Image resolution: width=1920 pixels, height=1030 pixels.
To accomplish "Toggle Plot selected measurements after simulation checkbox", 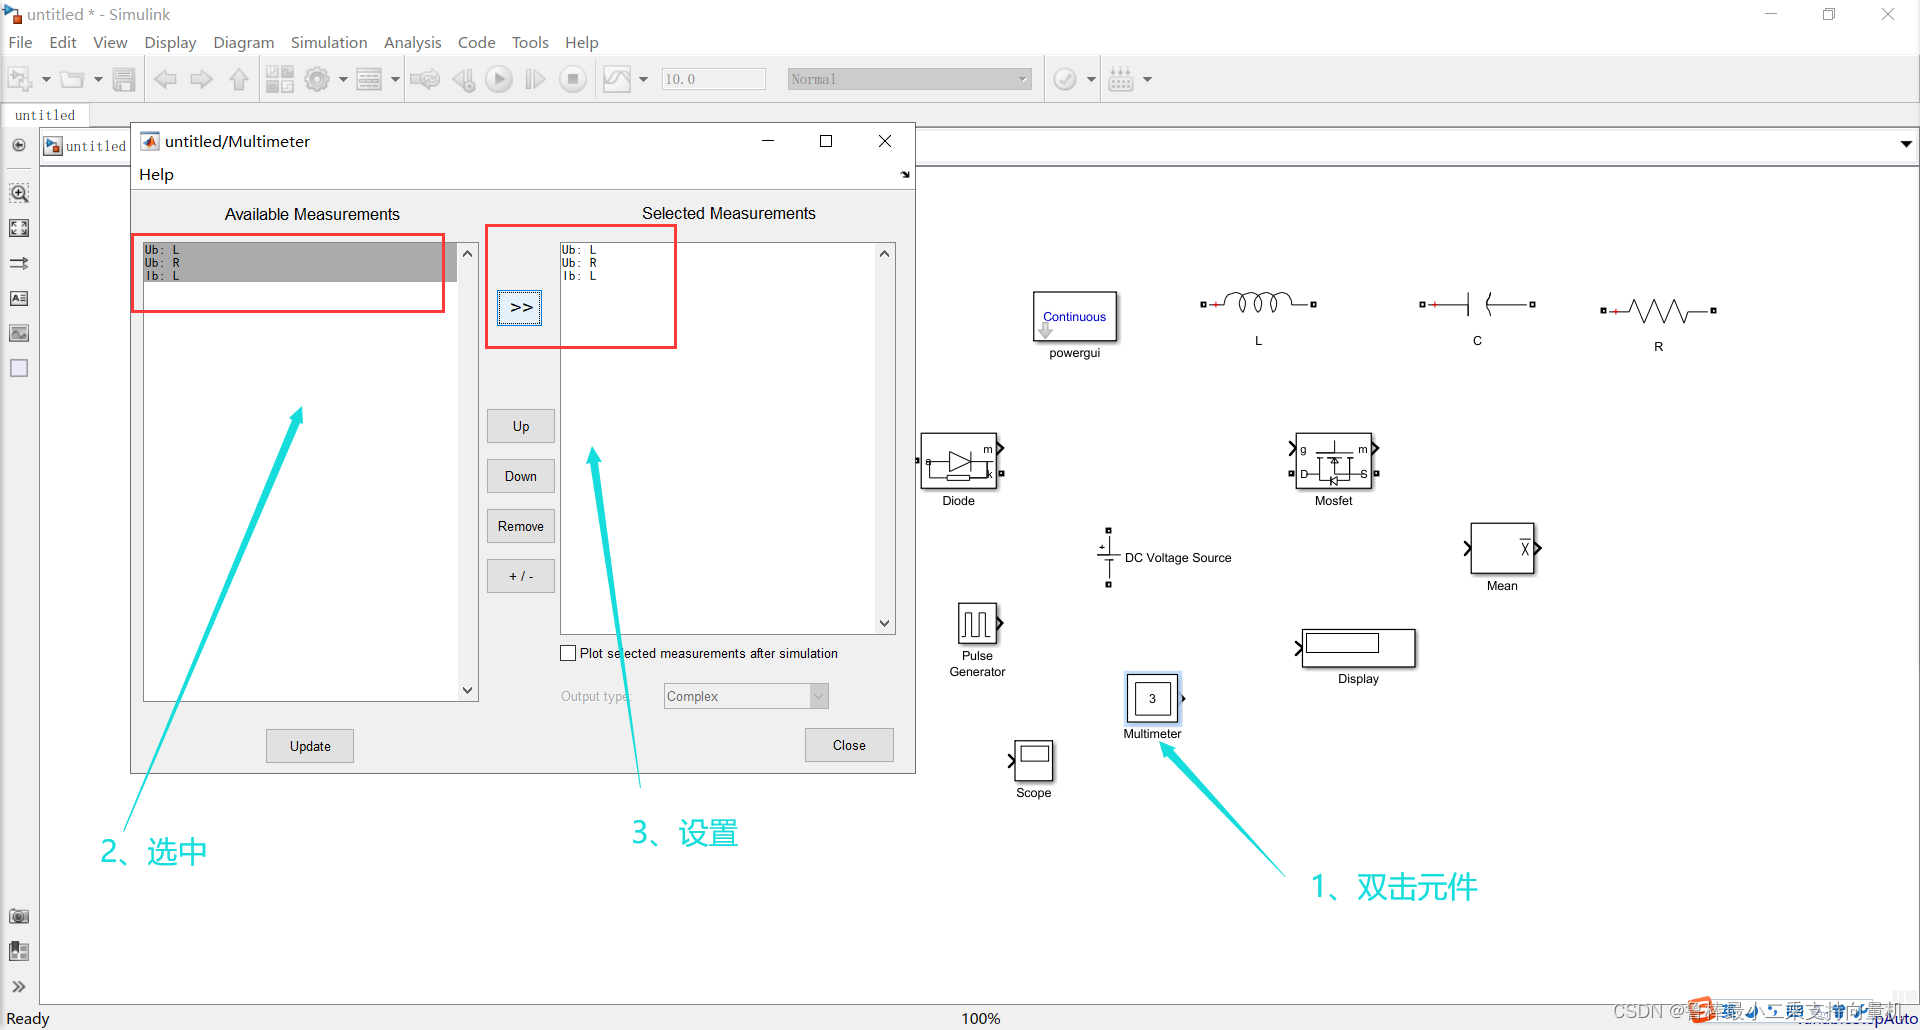I will coord(568,653).
